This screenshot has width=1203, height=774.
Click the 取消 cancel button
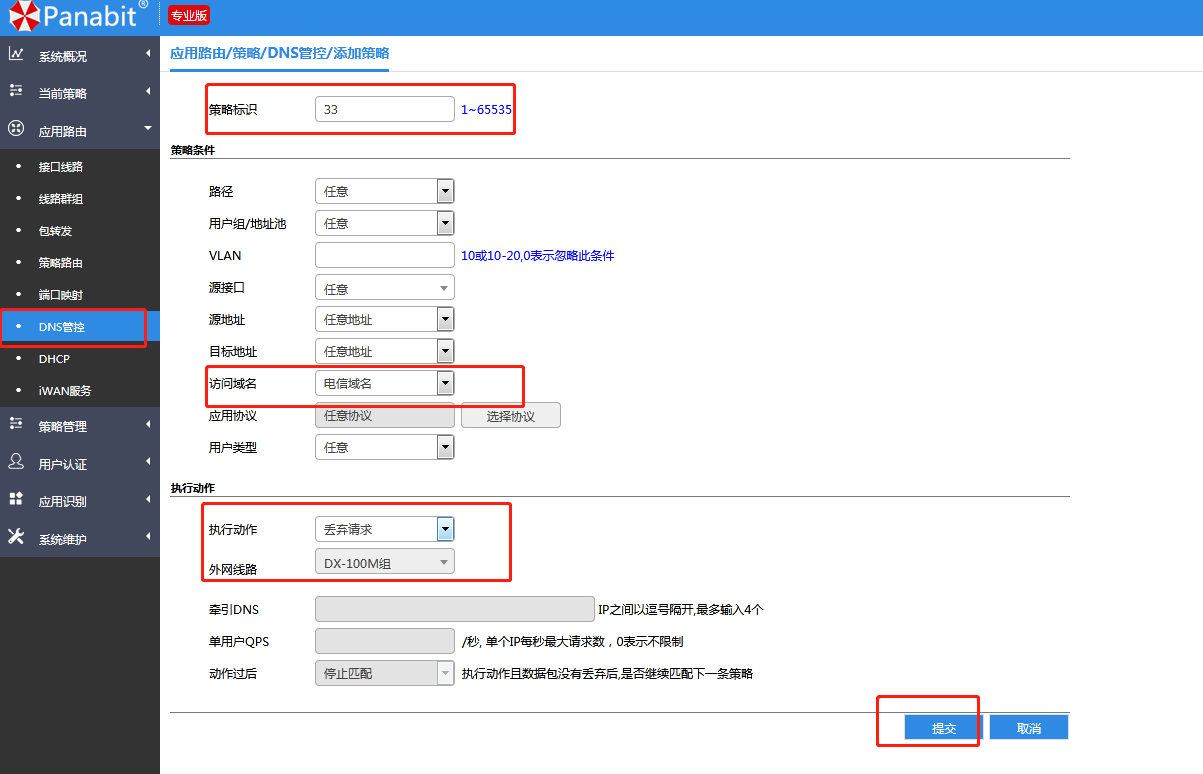(x=1028, y=728)
